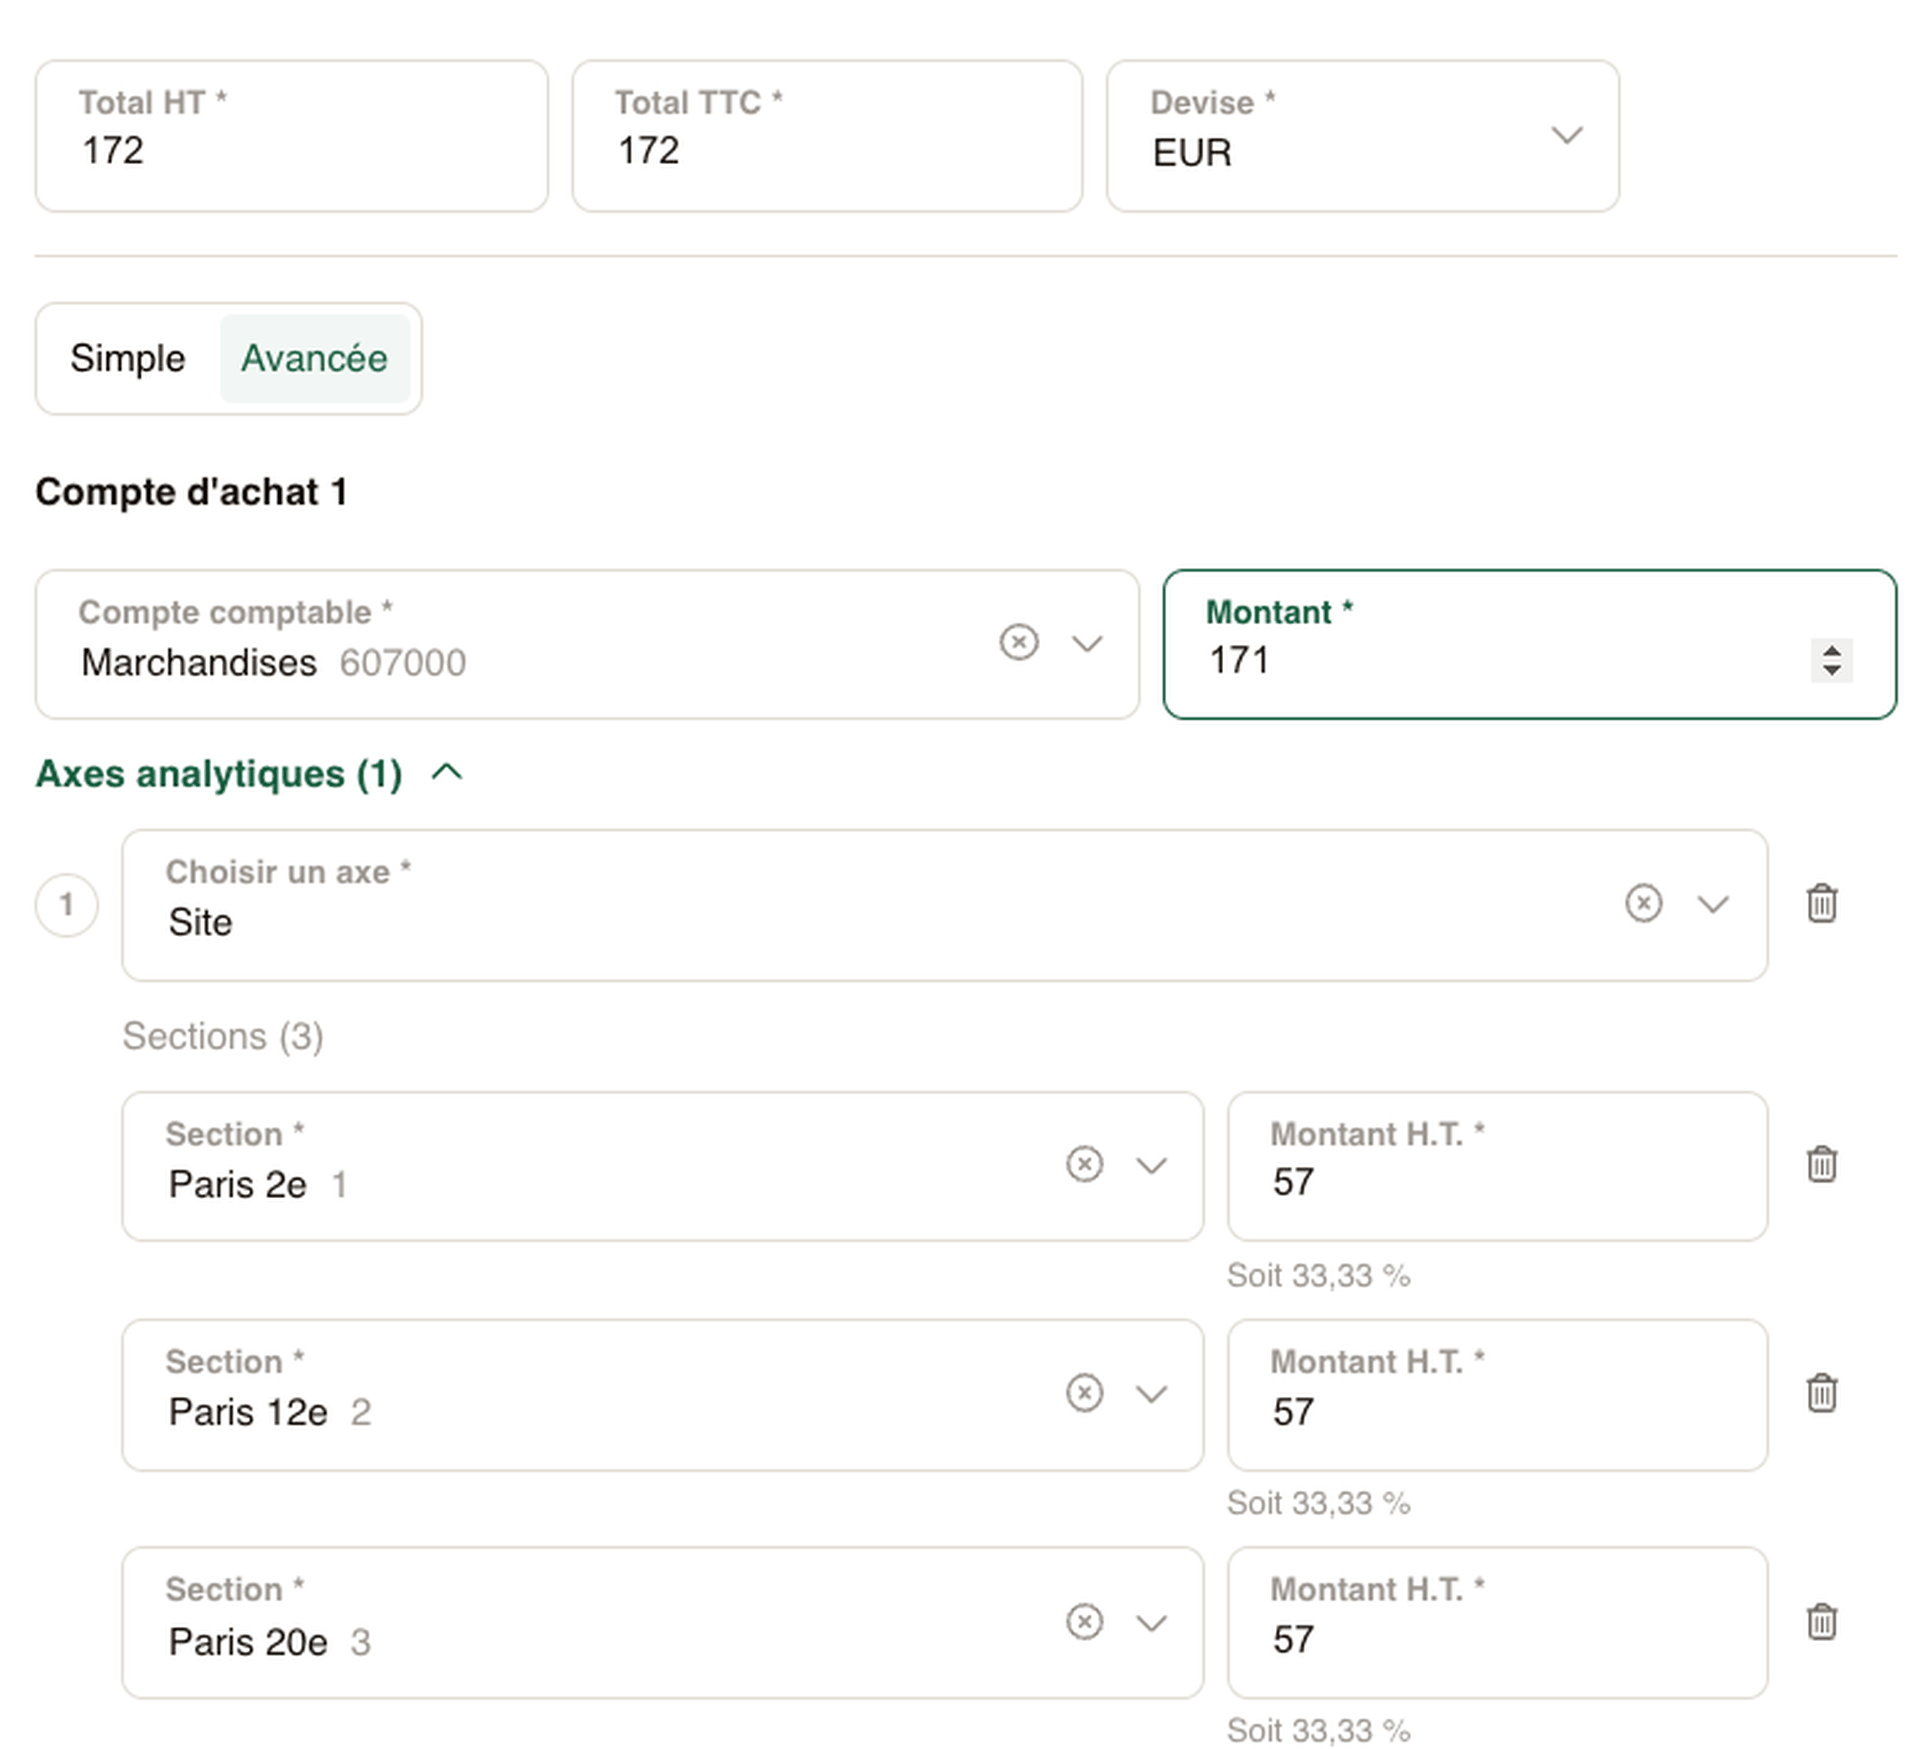Open the Paris 12e section dropdown chevron

coord(1152,1393)
